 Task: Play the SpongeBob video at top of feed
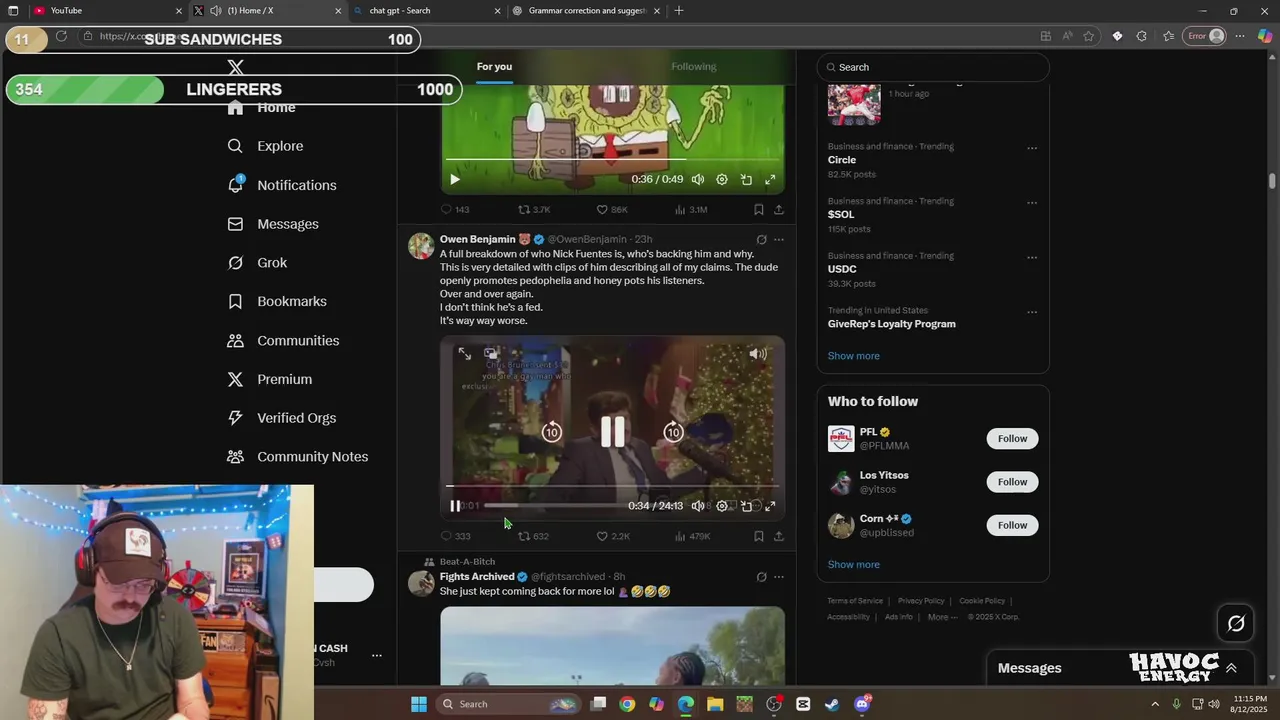[x=454, y=180]
